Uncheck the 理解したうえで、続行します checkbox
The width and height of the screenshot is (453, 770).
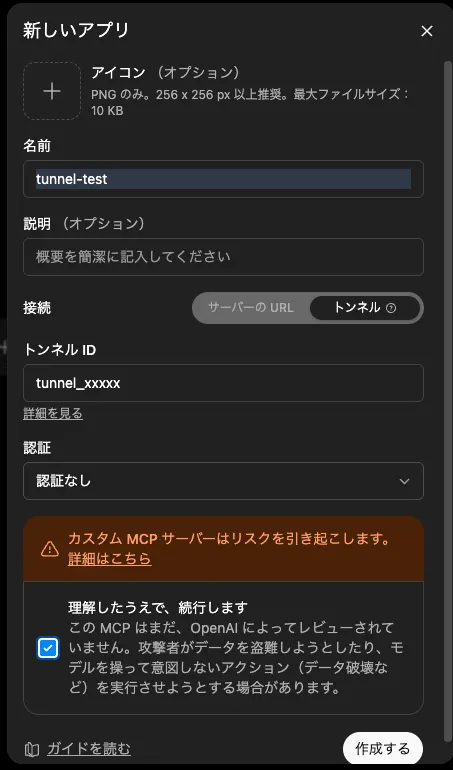tap(48, 648)
